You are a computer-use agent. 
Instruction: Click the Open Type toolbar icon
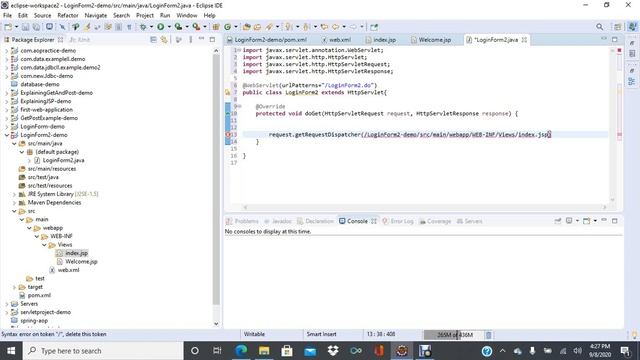[247, 27]
